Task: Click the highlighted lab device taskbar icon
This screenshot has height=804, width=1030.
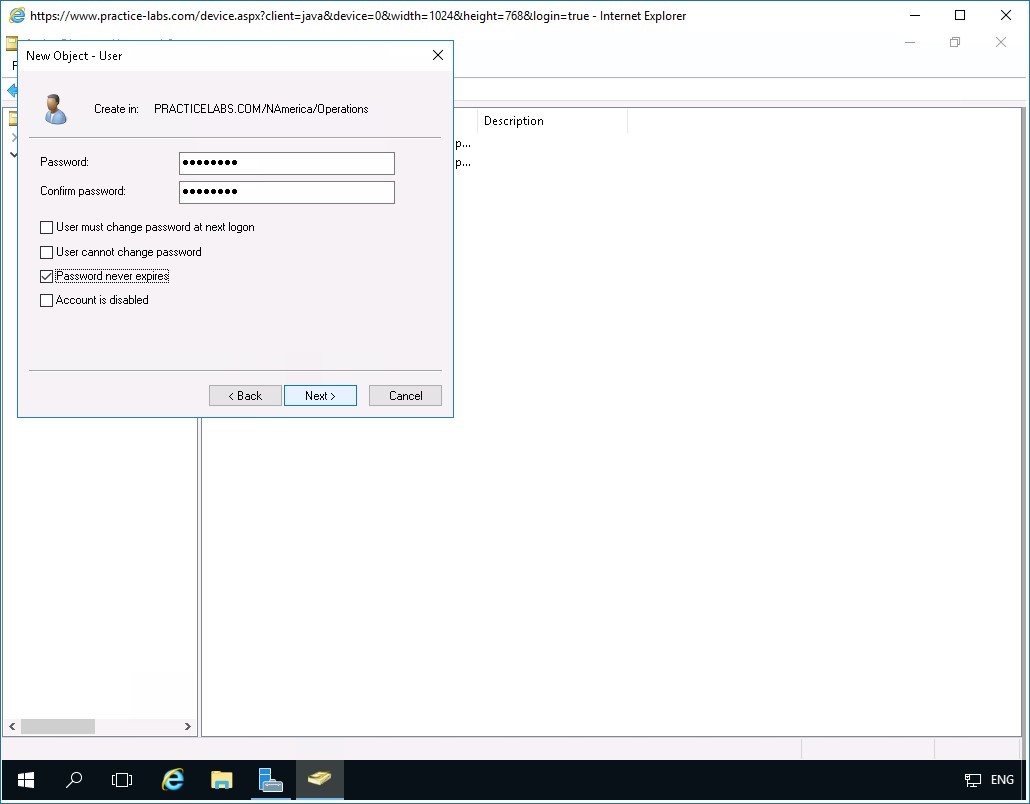Action: click(319, 780)
